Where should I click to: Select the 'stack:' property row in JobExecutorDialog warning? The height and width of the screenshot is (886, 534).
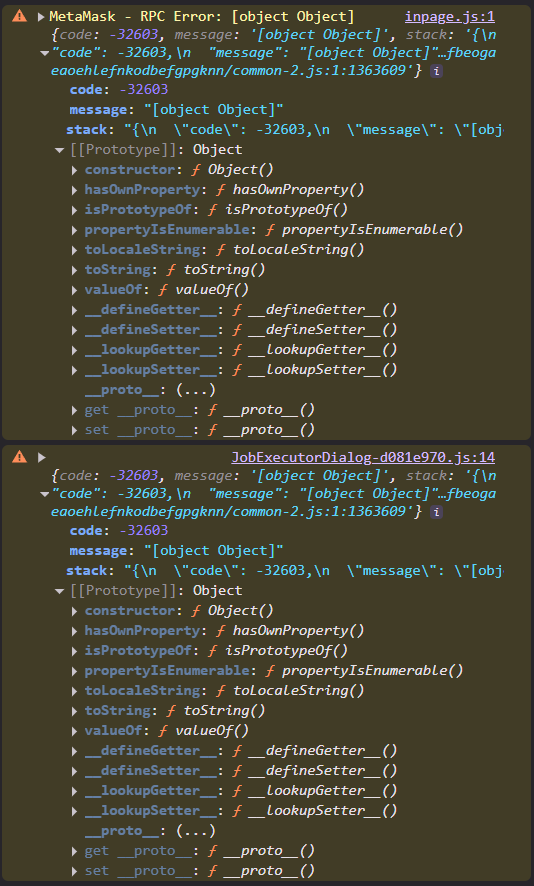click(x=284, y=570)
